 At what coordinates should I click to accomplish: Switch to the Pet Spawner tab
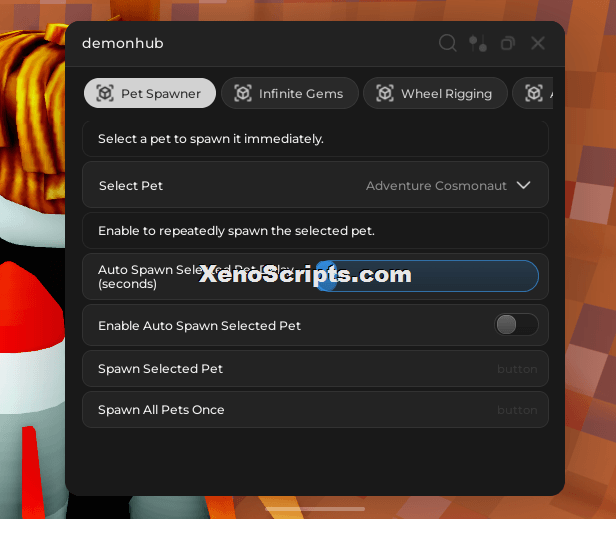pos(150,93)
